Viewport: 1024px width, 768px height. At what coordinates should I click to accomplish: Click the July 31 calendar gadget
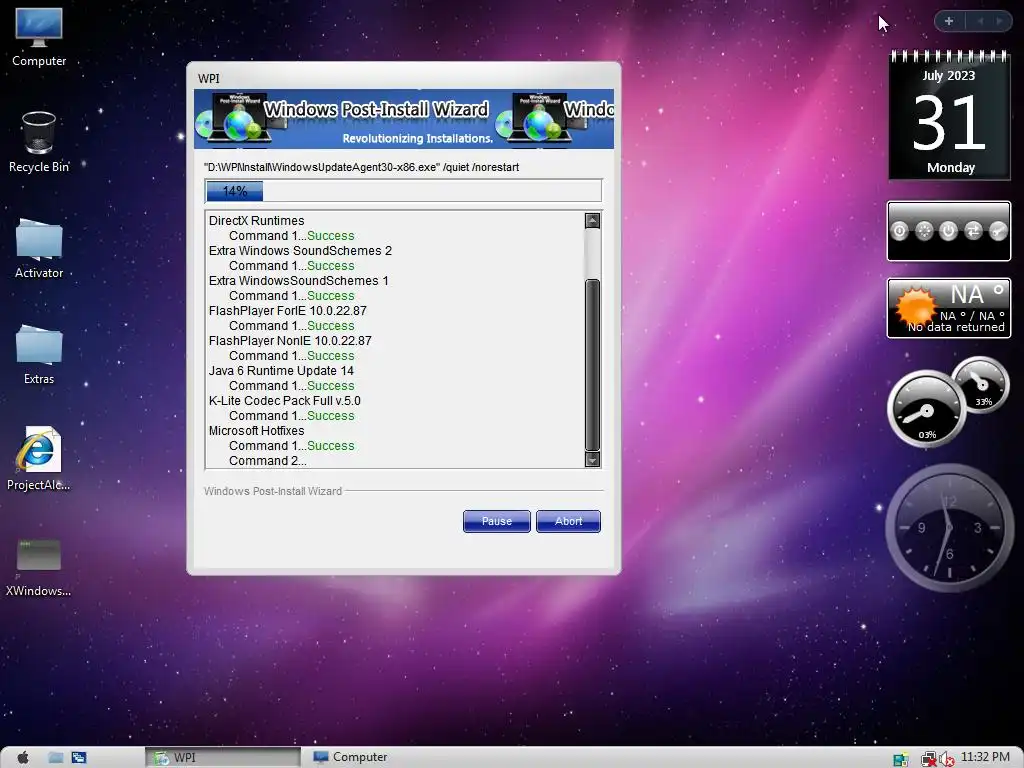[x=949, y=115]
